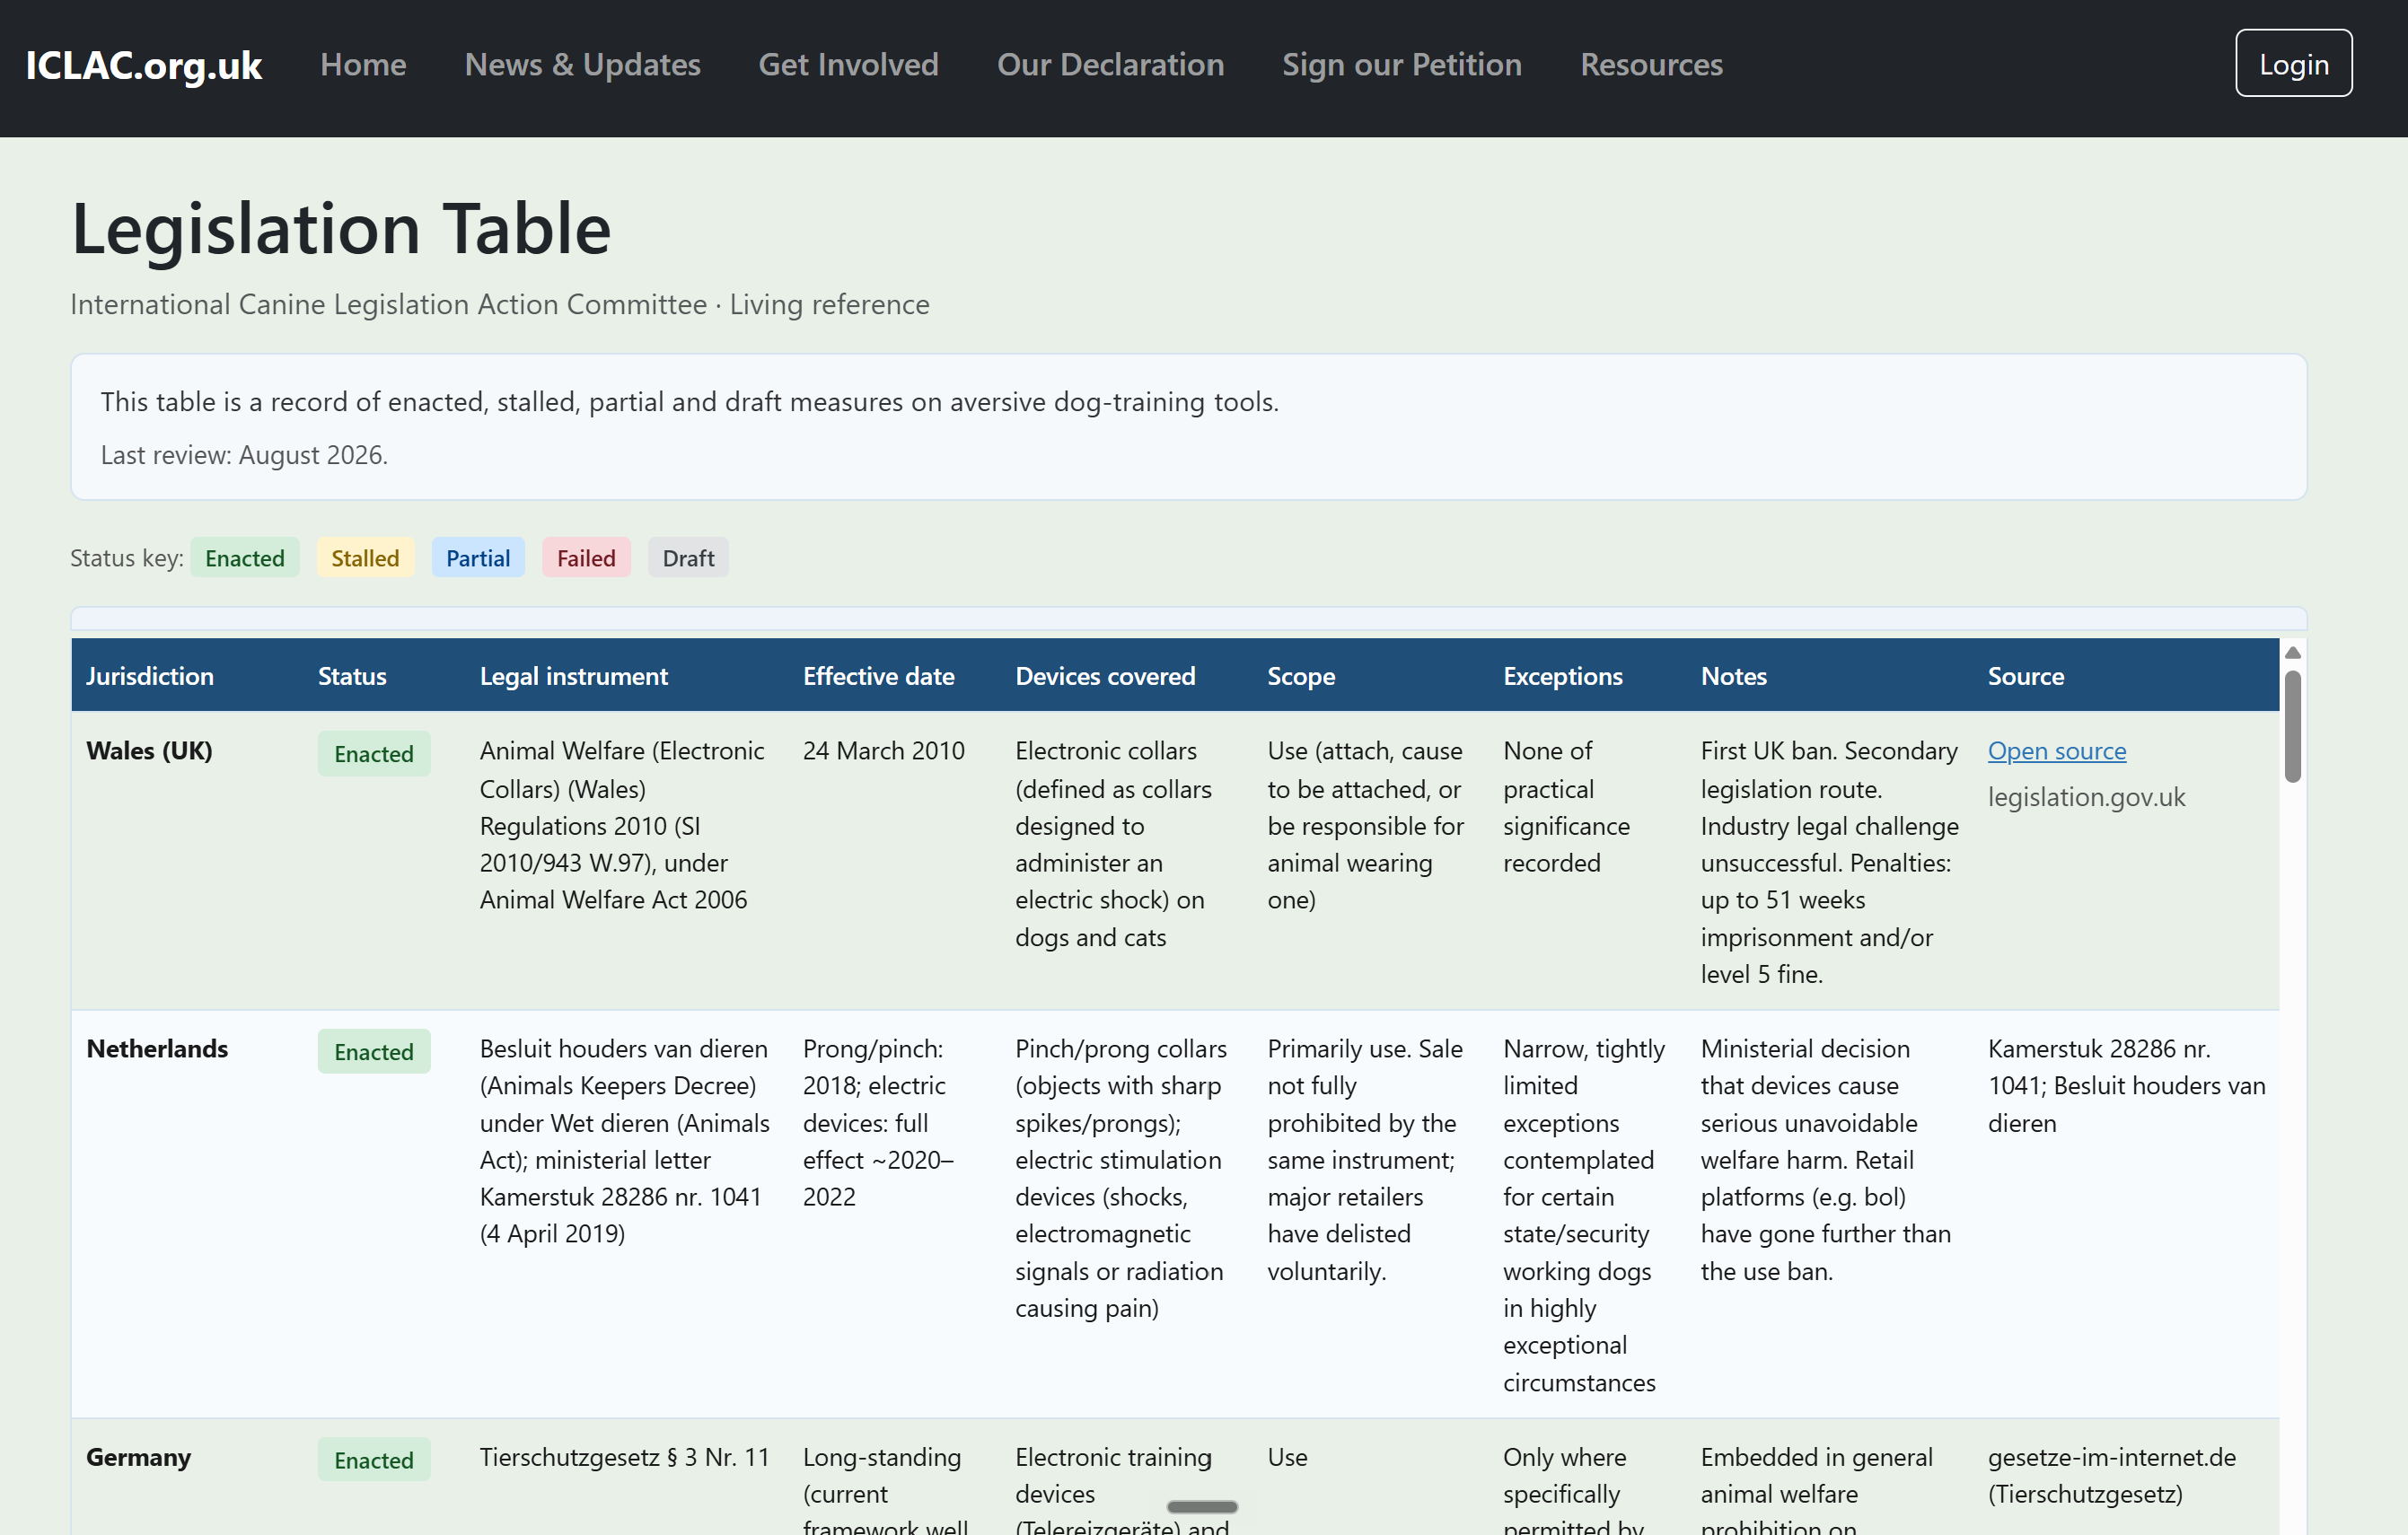Click the committee subtitle 'Living reference' line
This screenshot has height=1535, width=2408.
tap(500, 304)
